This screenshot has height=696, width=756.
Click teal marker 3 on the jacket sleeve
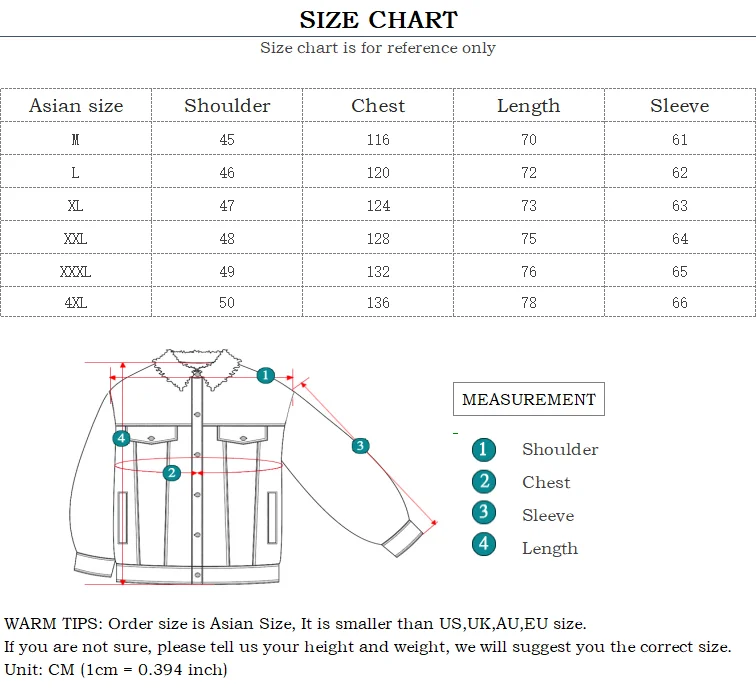tap(360, 446)
